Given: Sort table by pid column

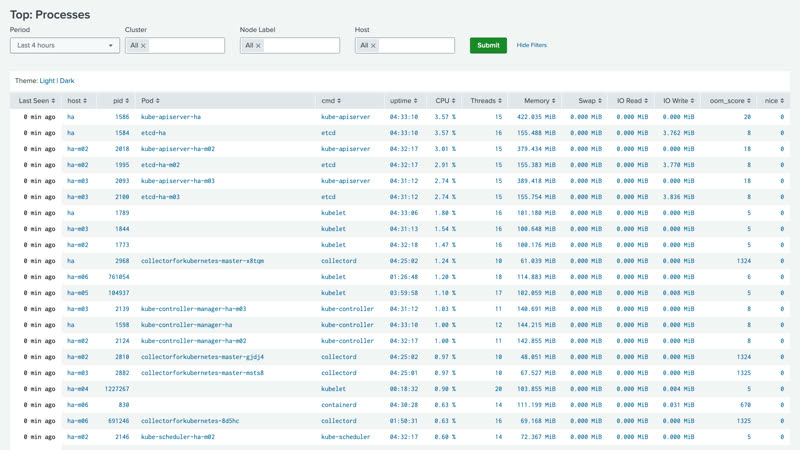Looking at the screenshot, I should (121, 101).
